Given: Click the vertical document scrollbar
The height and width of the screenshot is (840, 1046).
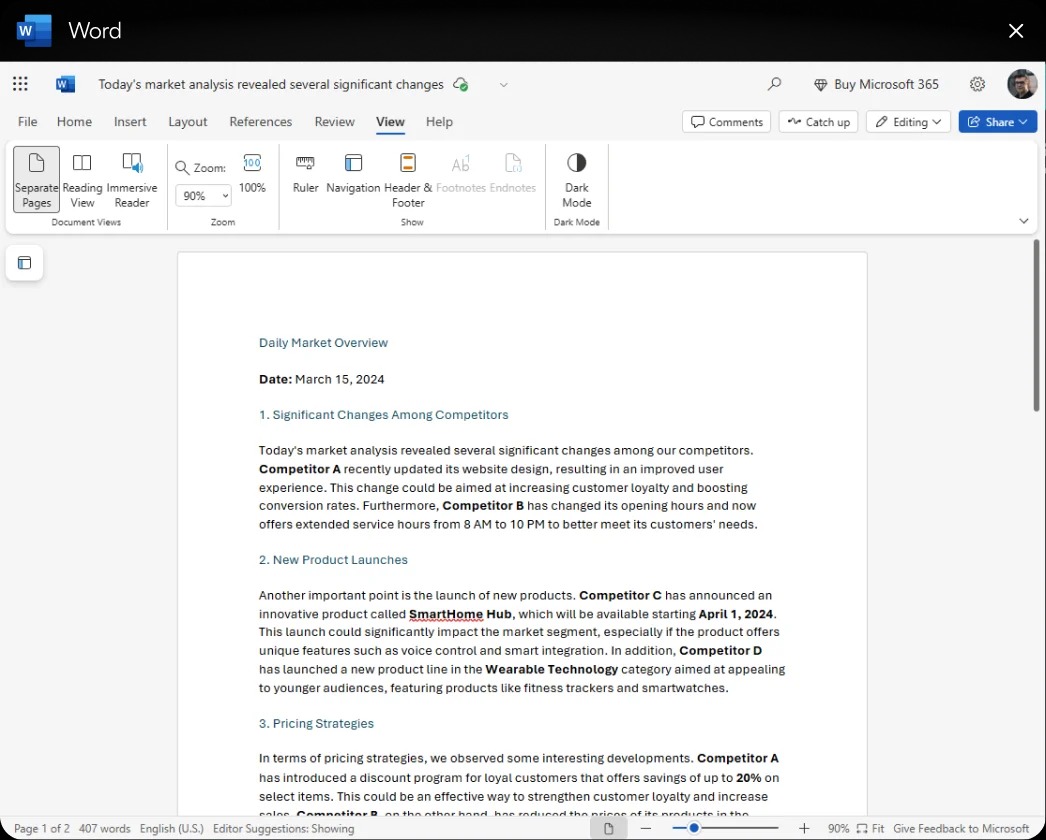Looking at the screenshot, I should (x=1036, y=325).
